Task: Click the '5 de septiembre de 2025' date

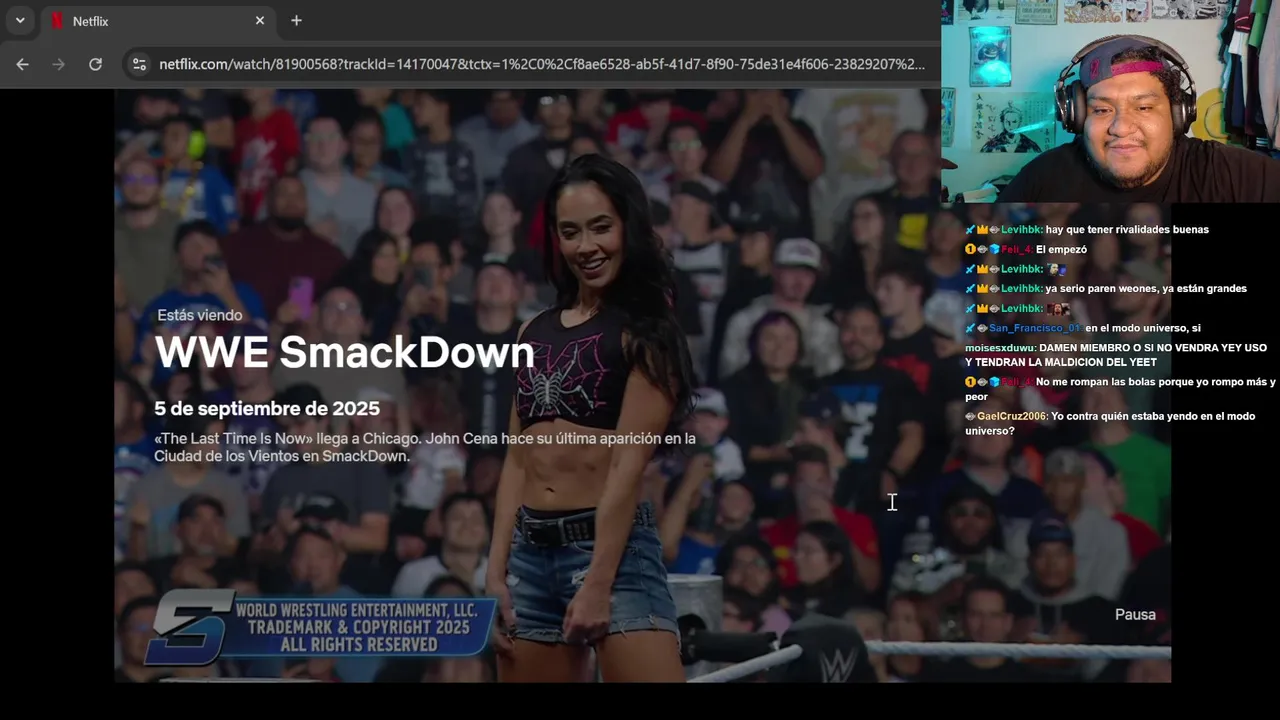Action: (x=267, y=408)
